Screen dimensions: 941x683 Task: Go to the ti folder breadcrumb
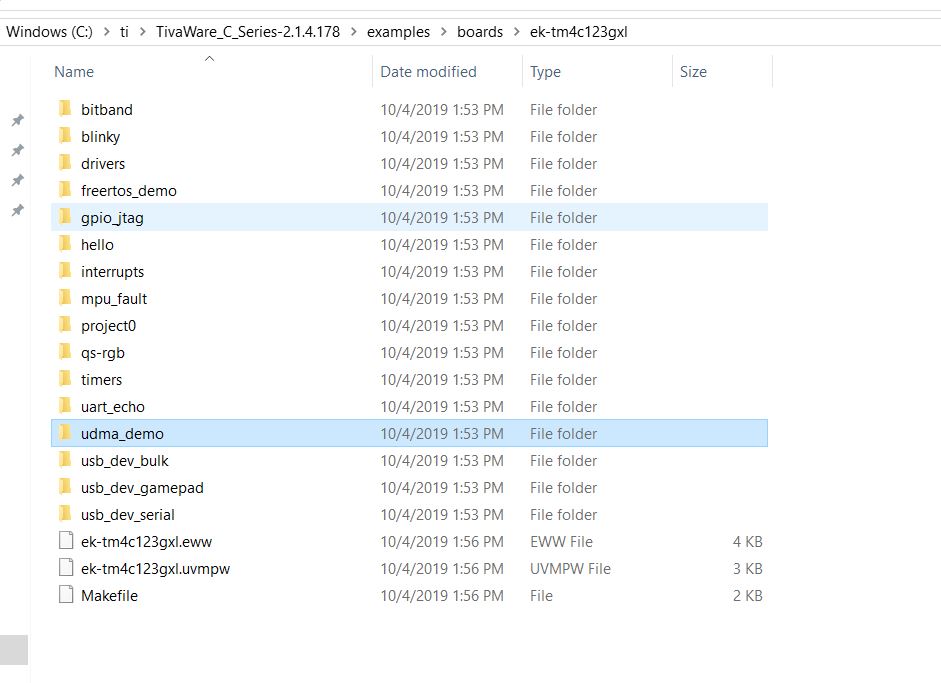click(x=124, y=32)
